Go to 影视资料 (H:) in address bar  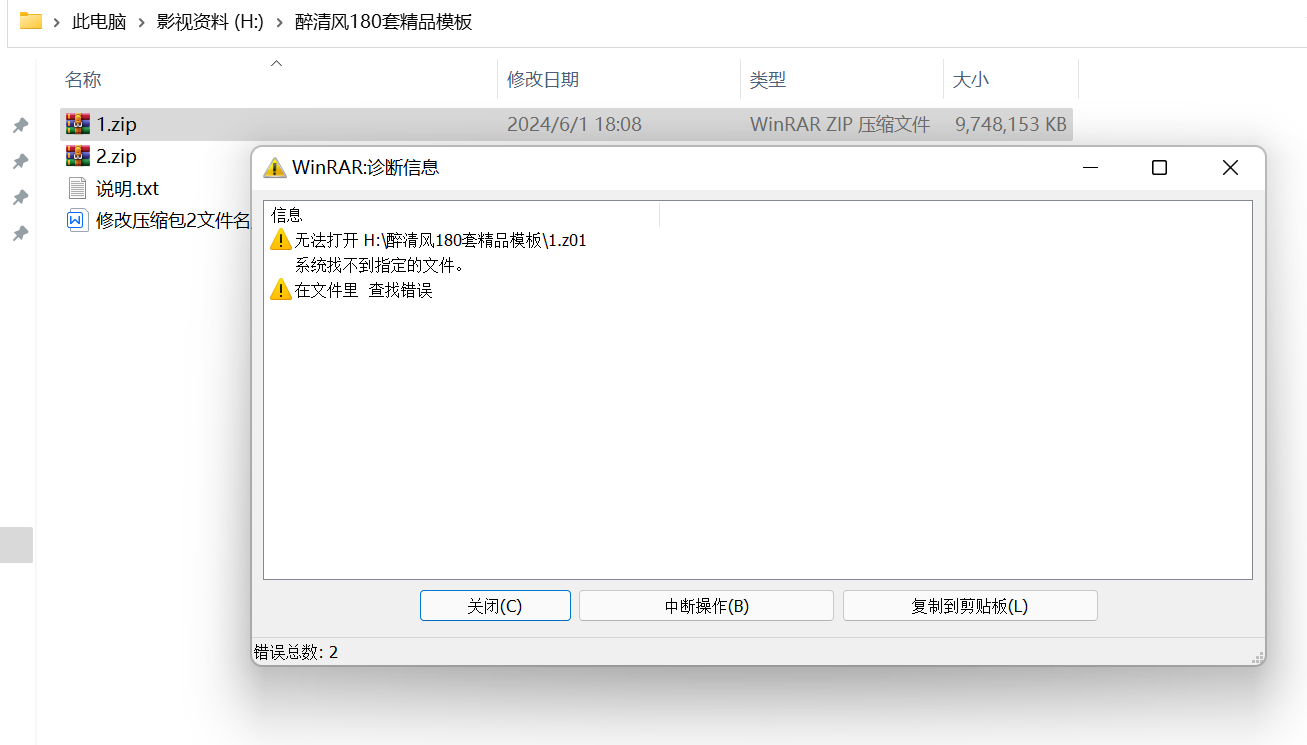click(210, 22)
